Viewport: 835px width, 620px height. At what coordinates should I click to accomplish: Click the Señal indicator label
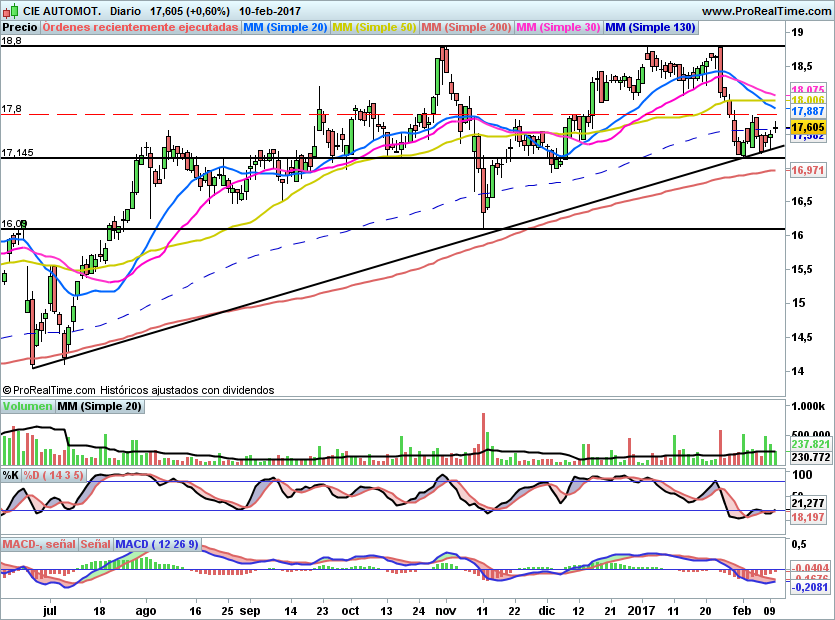tap(96, 544)
